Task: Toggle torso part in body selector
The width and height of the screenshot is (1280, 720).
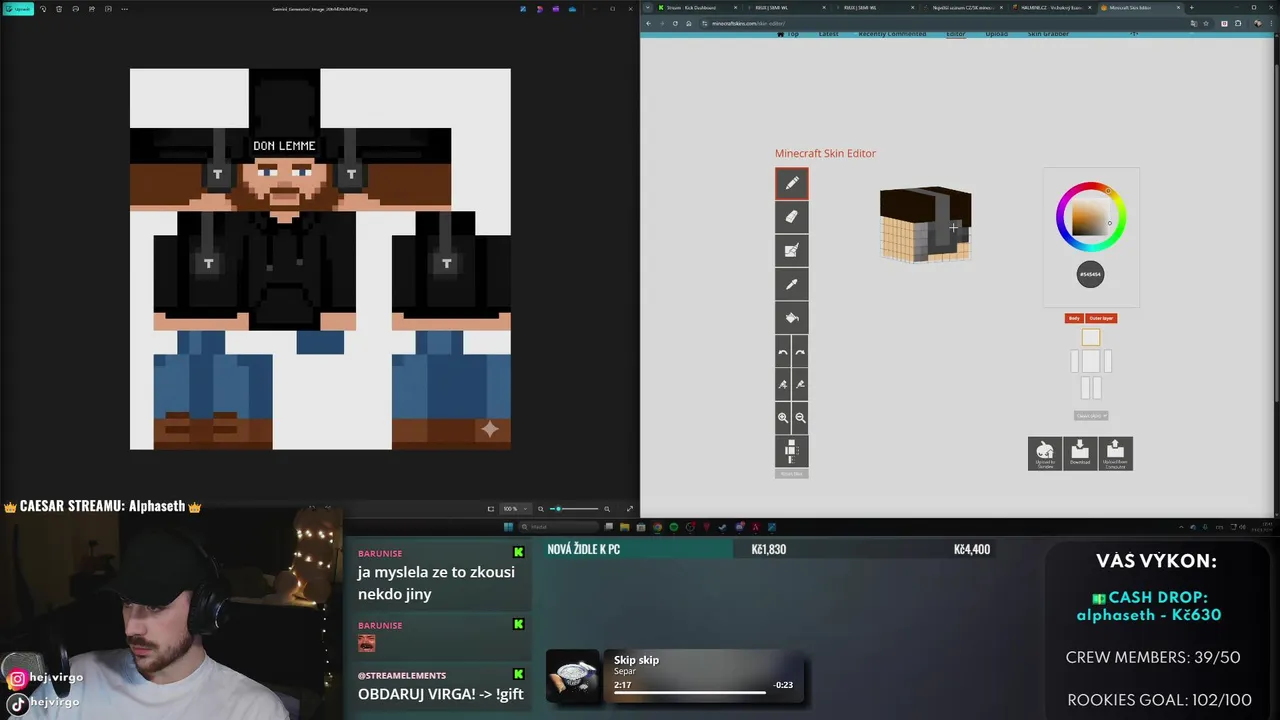Action: tap(1090, 361)
